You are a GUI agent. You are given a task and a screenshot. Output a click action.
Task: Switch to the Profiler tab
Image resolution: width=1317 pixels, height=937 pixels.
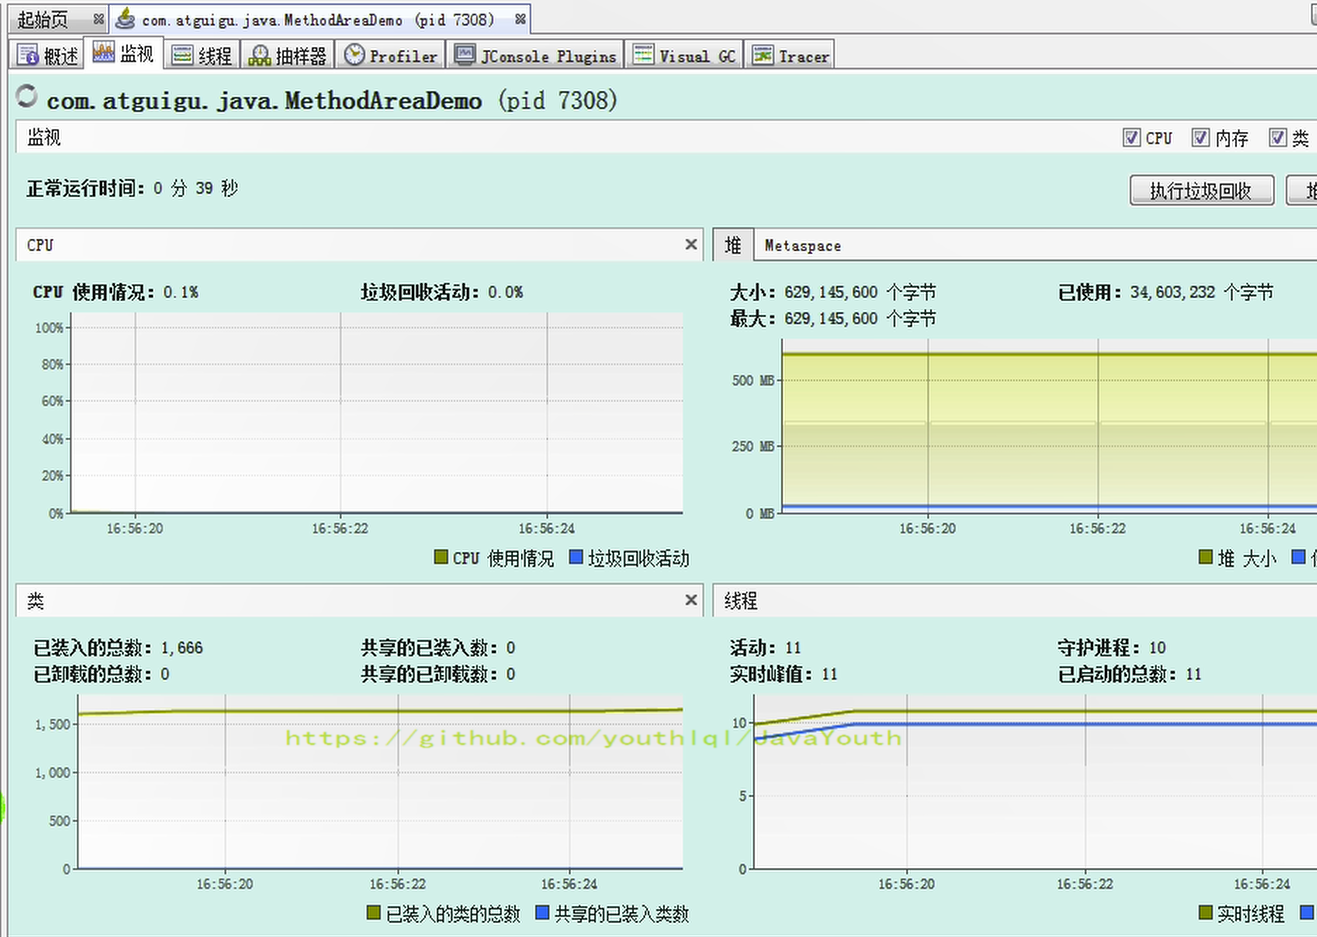391,56
